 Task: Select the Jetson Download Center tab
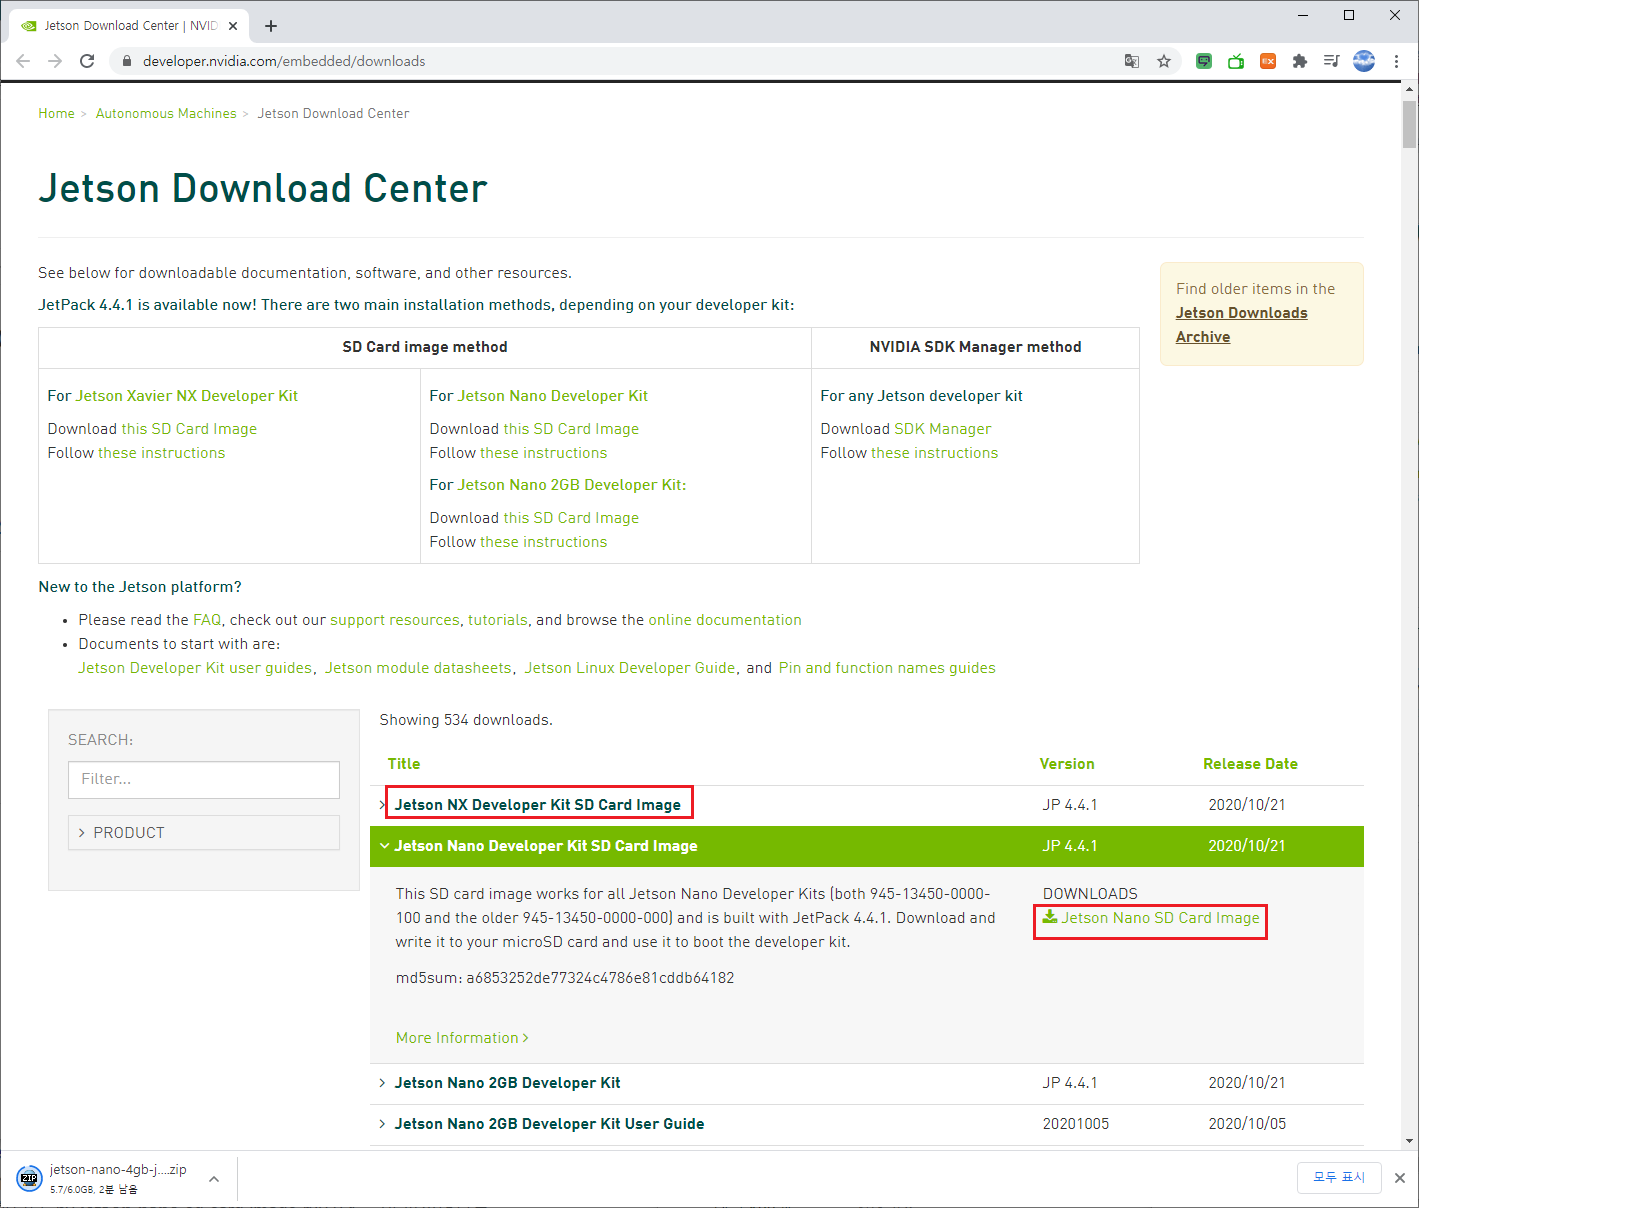[130, 26]
